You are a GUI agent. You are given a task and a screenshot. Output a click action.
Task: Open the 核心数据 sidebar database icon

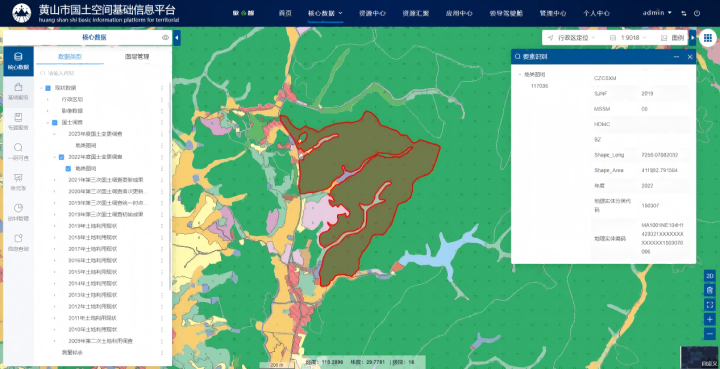click(18, 57)
